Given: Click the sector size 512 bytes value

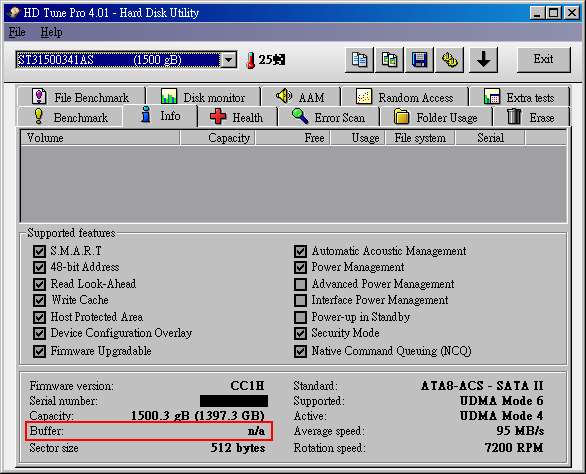Looking at the screenshot, I should [x=238, y=448].
